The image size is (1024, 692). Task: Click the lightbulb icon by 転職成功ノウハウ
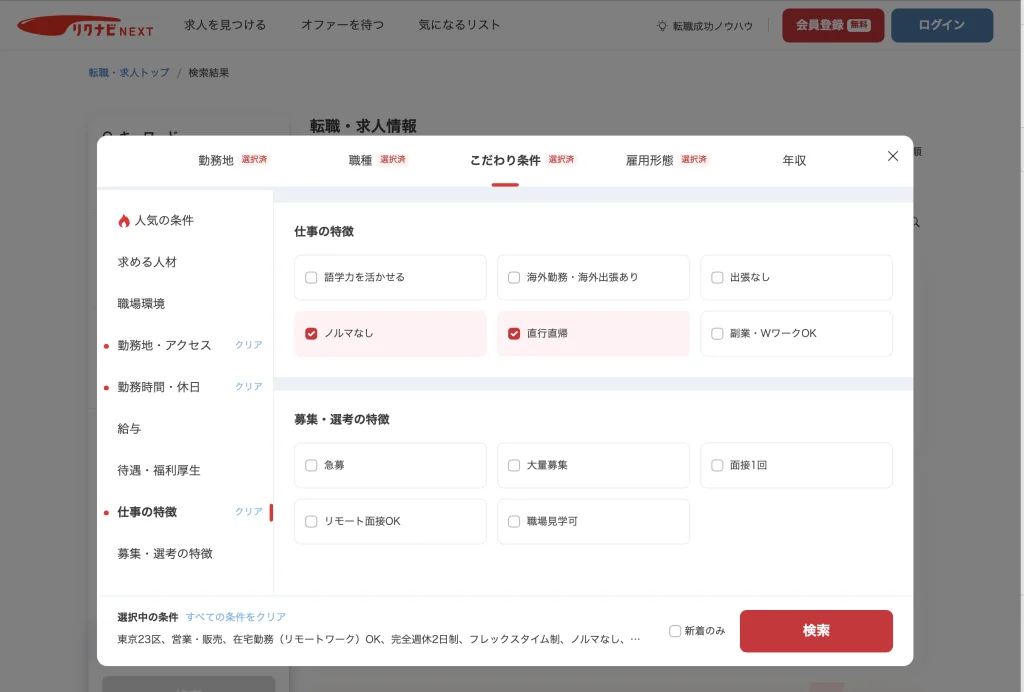(x=662, y=26)
